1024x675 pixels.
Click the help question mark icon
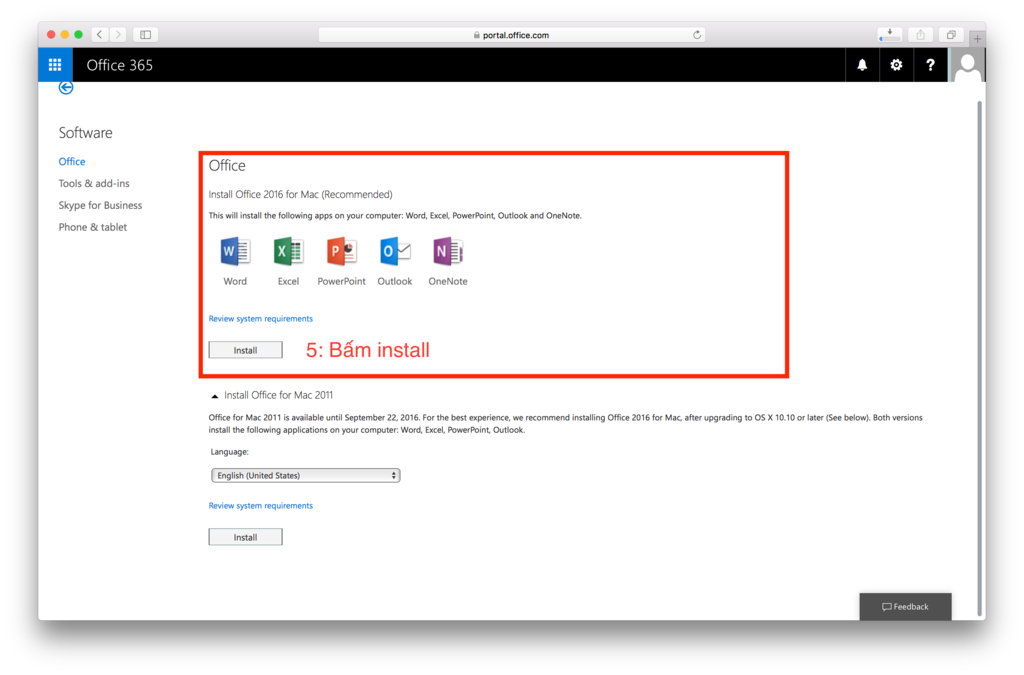click(x=930, y=65)
